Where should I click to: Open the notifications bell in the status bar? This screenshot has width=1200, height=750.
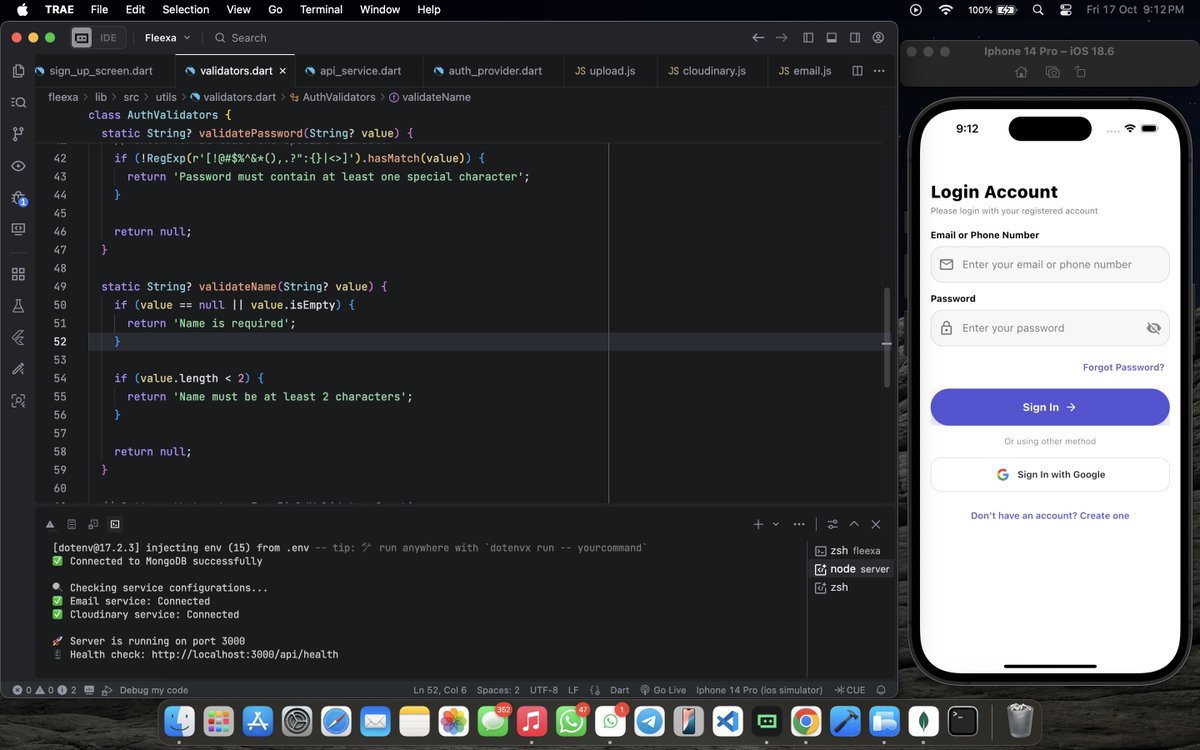pos(880,689)
